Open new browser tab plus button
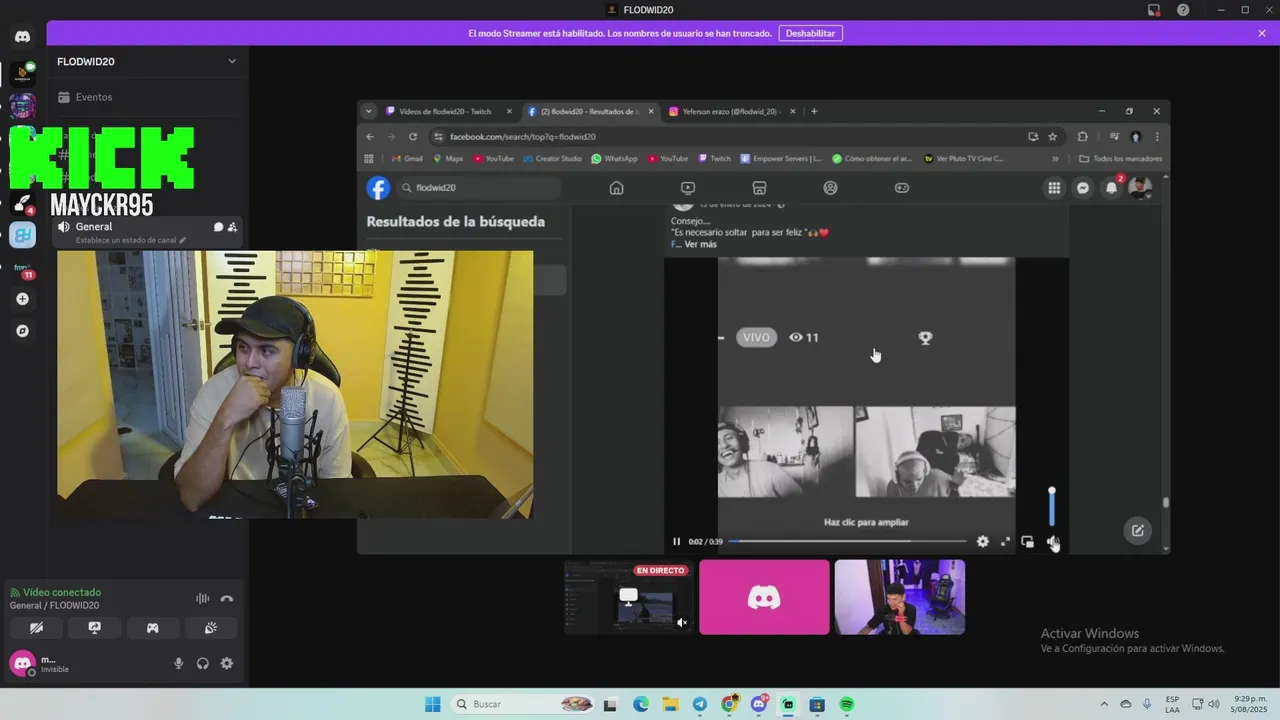 coord(814,111)
